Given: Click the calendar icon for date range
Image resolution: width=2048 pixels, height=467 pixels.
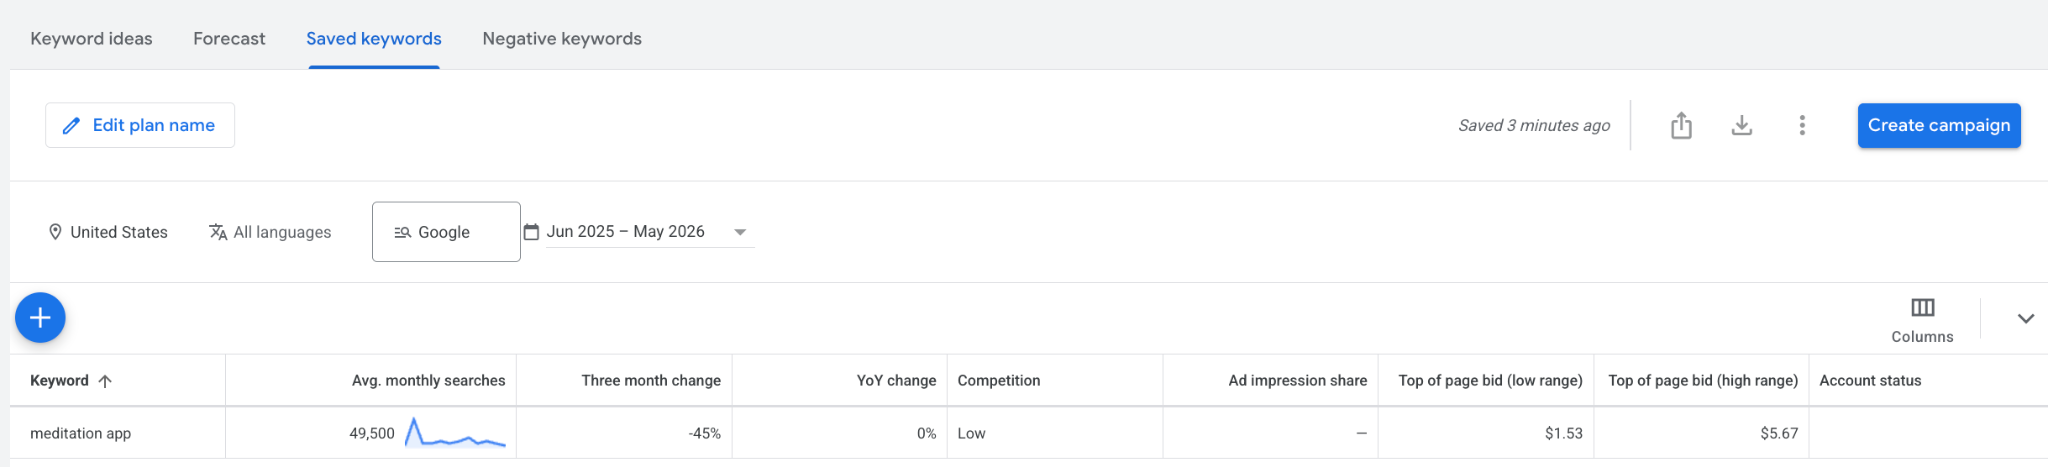Looking at the screenshot, I should (531, 232).
